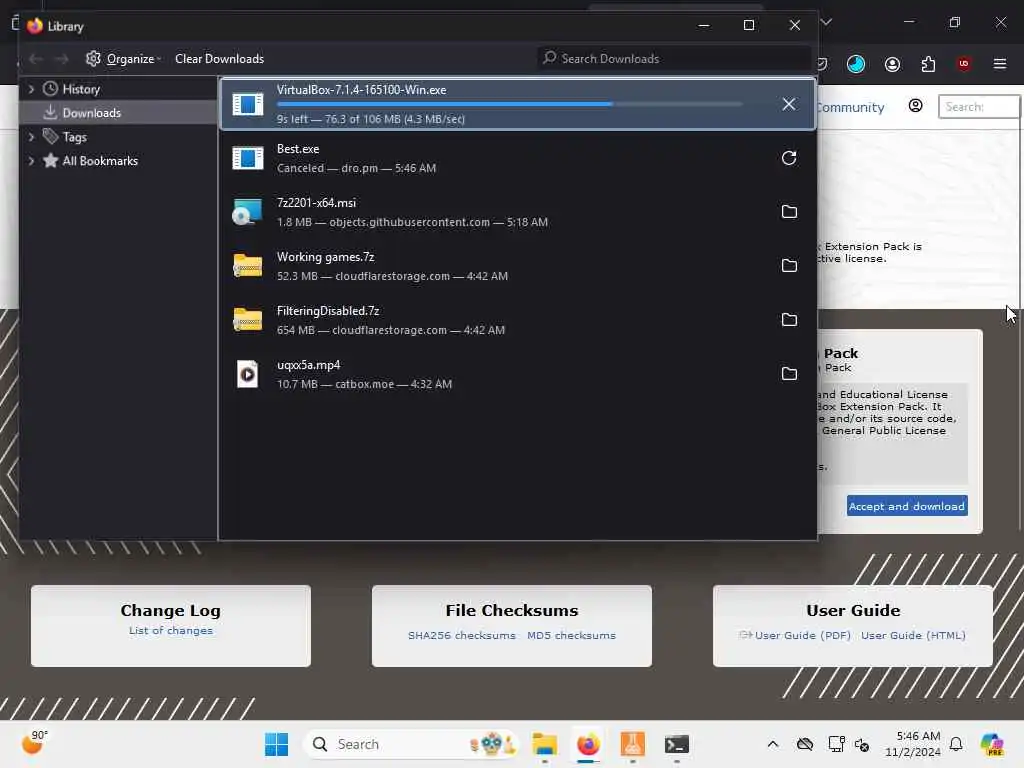Click the FilteringDisabled.7z archive icon
This screenshot has height=768, width=1024.
[x=248, y=319]
